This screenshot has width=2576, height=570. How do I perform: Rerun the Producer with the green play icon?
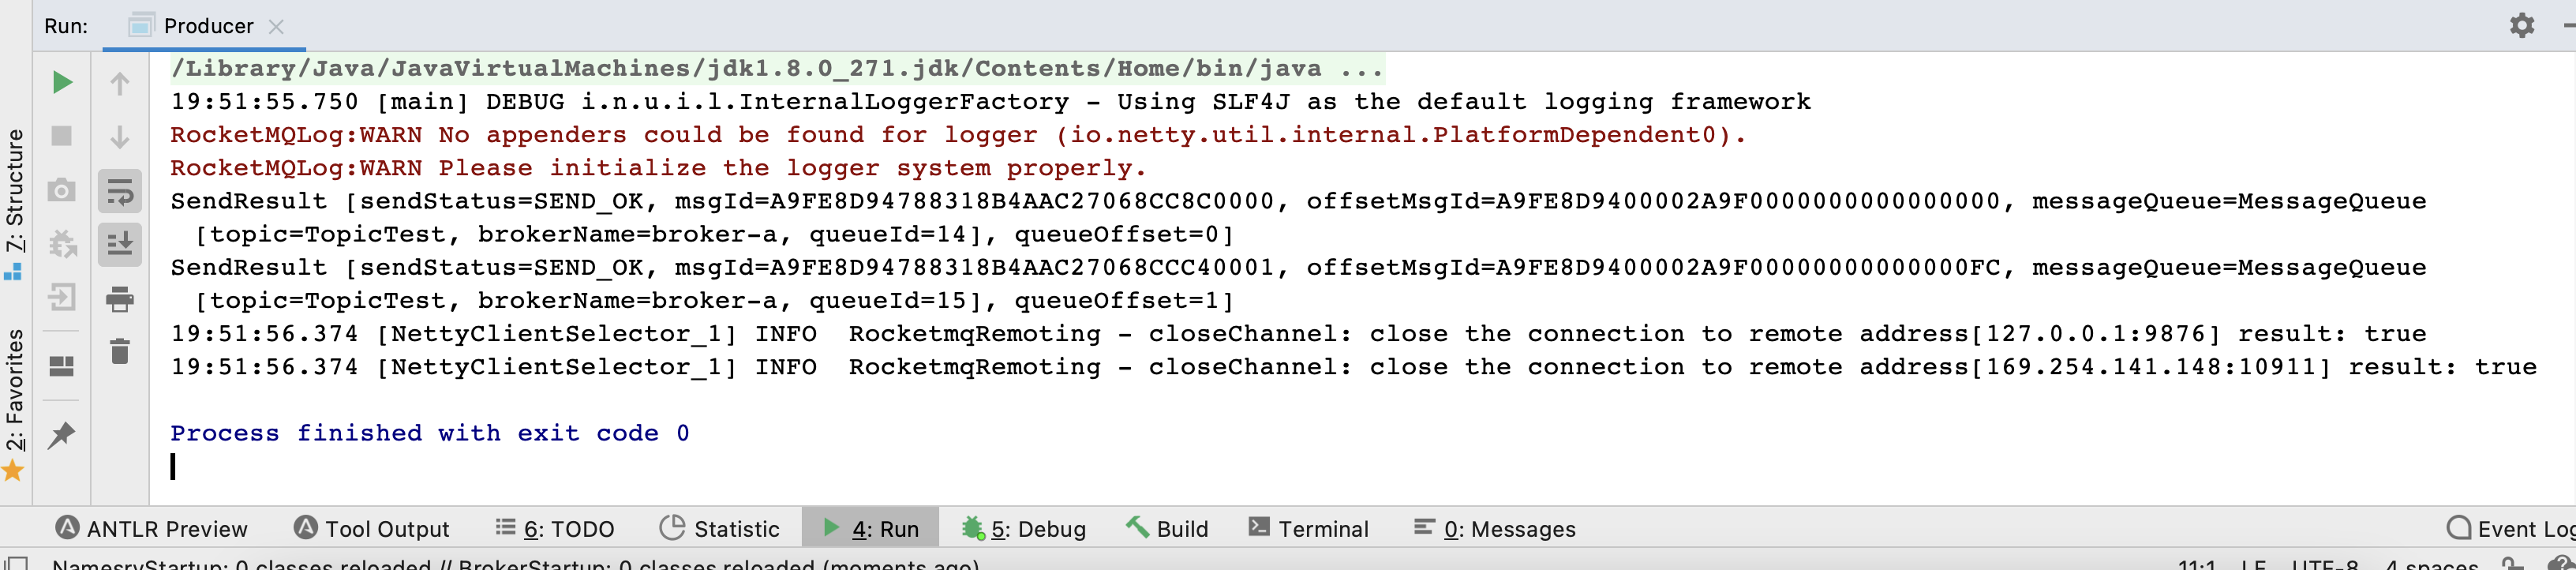[x=62, y=82]
